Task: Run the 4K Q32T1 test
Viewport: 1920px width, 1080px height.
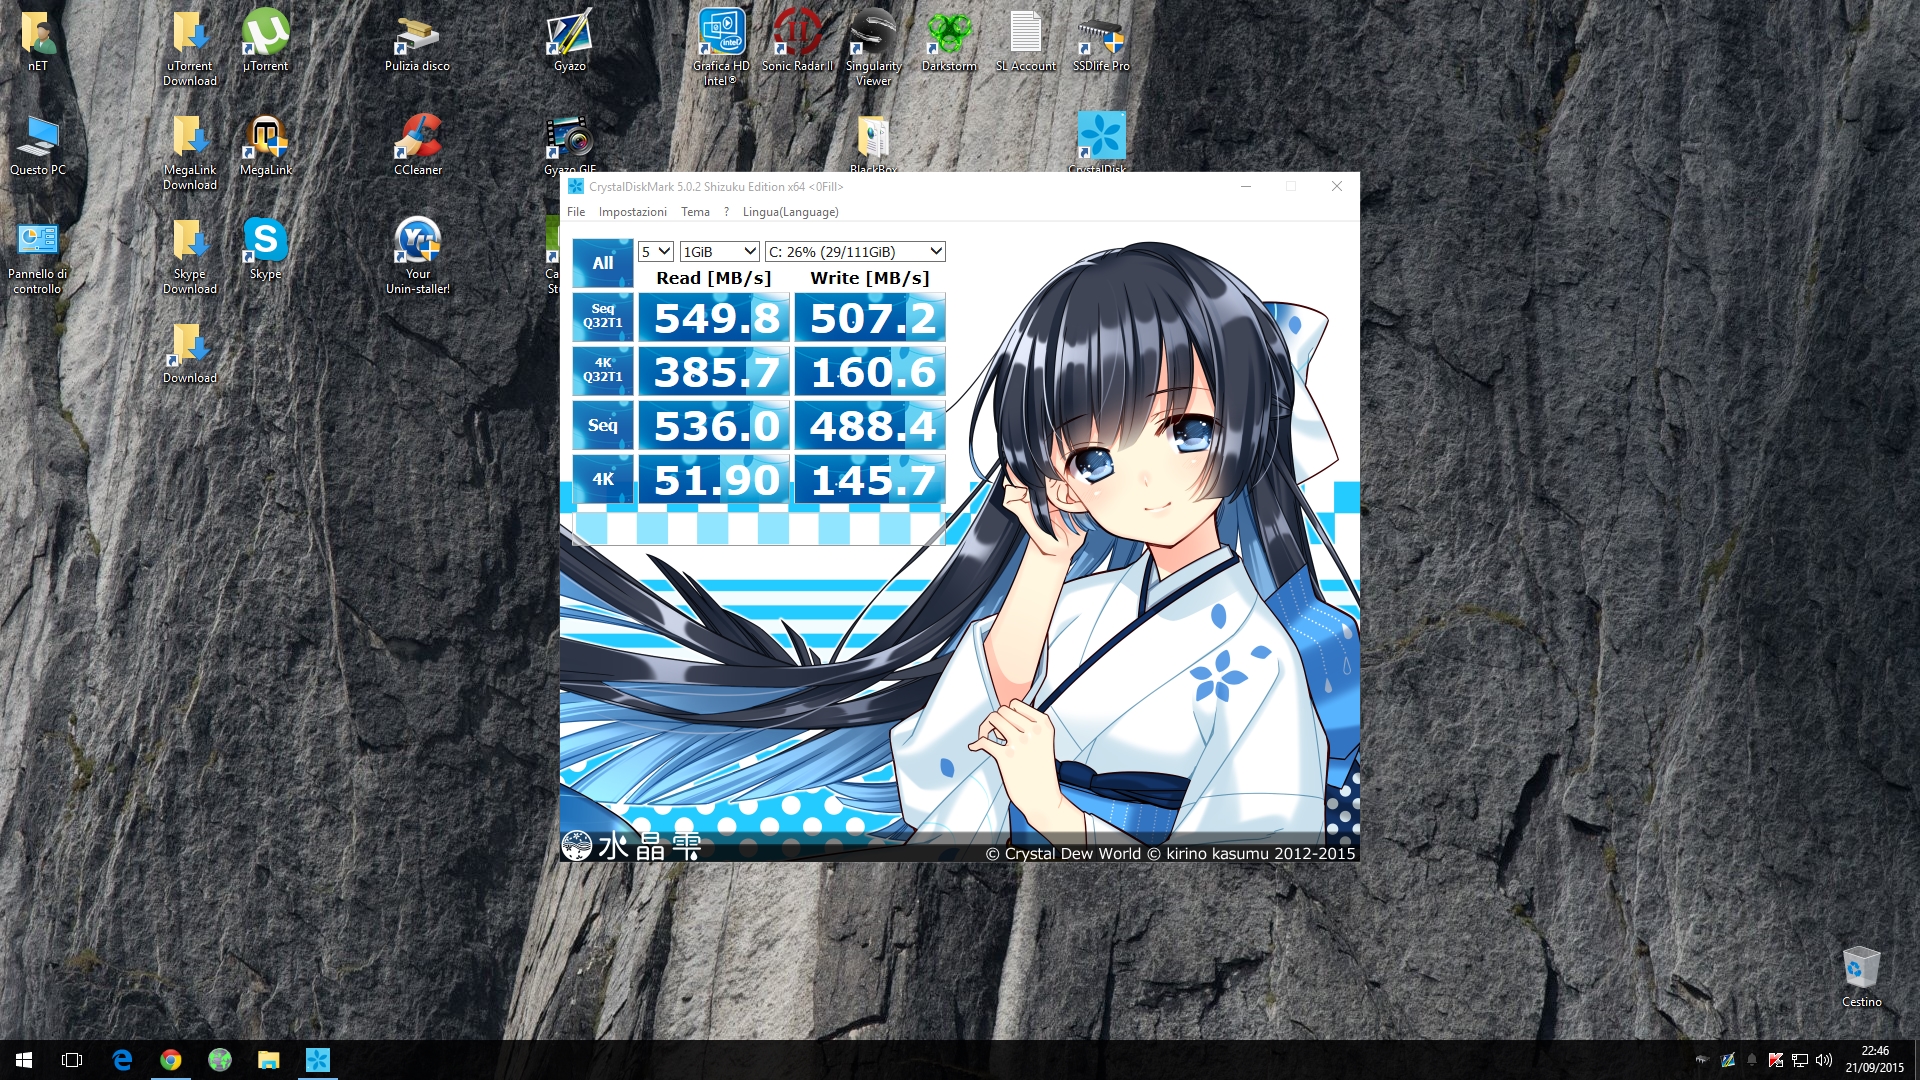Action: 602,370
